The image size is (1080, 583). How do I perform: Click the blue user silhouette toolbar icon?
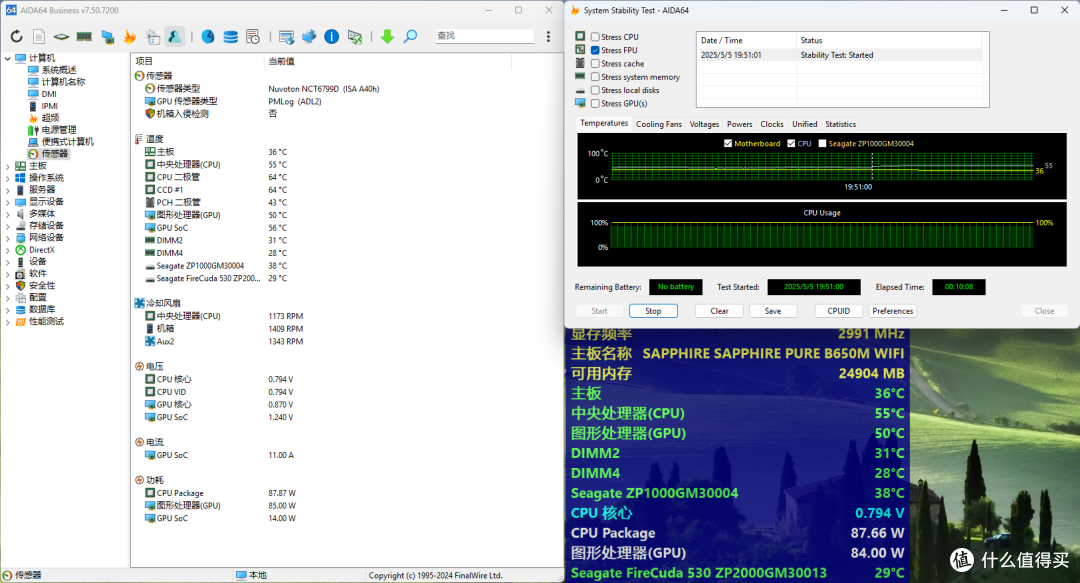click(175, 37)
